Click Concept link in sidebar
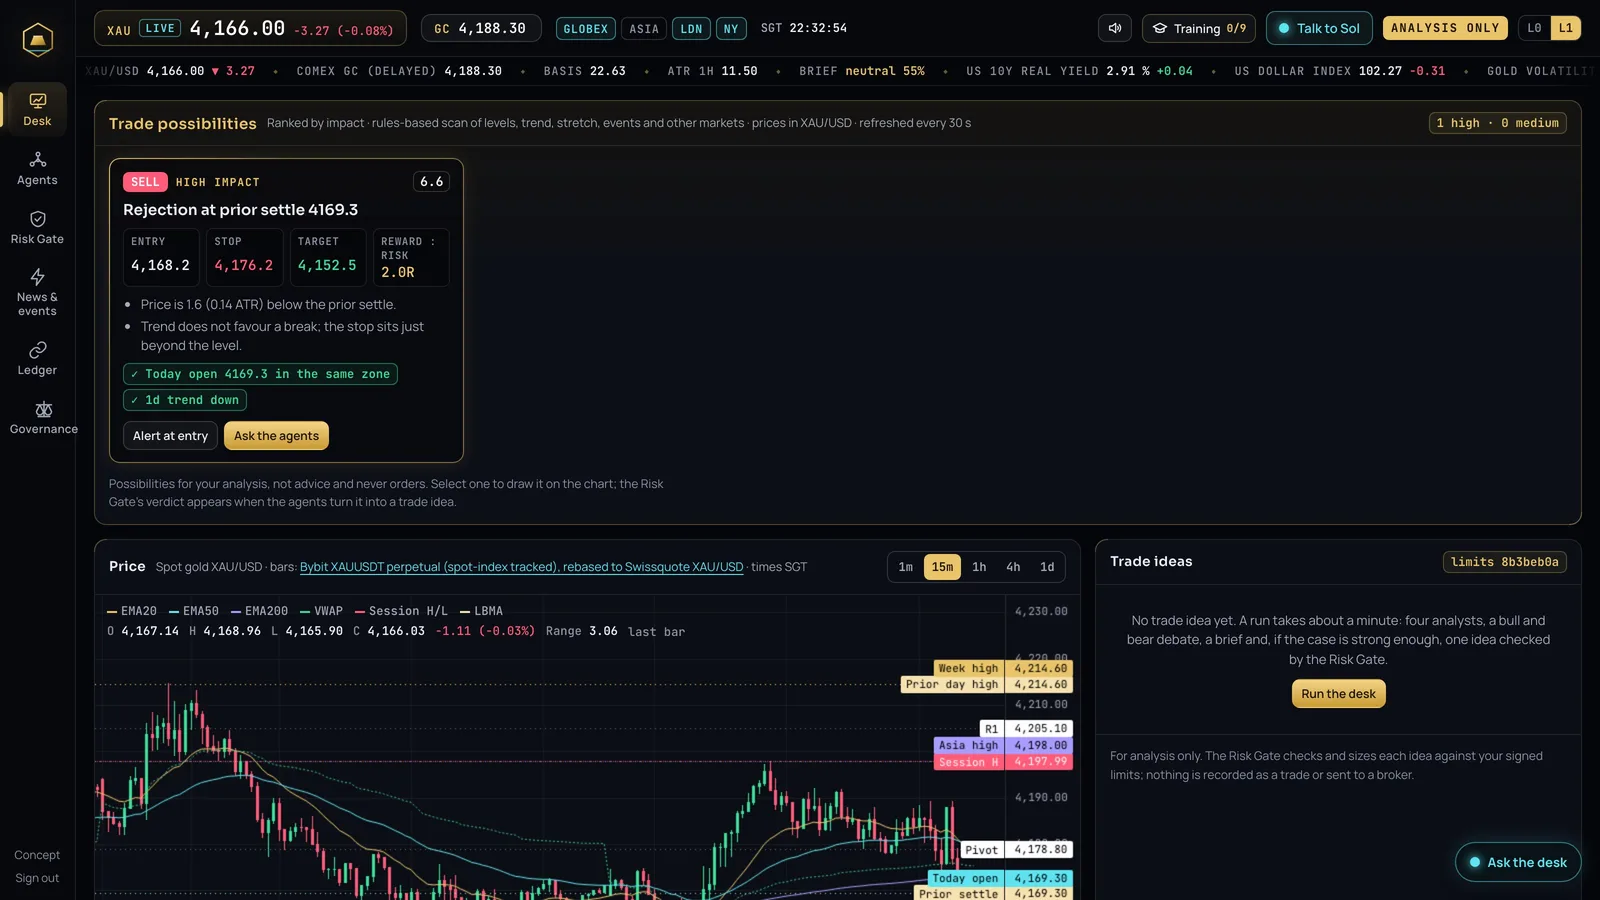 37,855
